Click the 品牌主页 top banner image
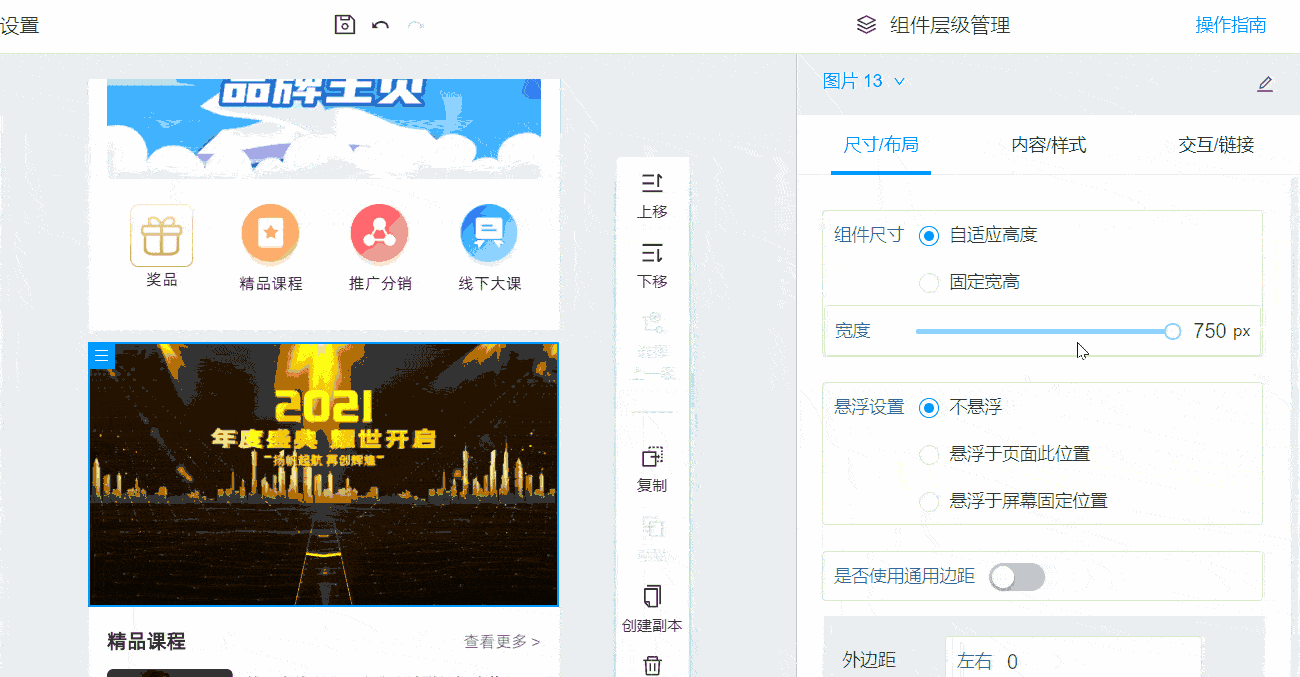Screen dimensions: 1300x677 [324, 129]
